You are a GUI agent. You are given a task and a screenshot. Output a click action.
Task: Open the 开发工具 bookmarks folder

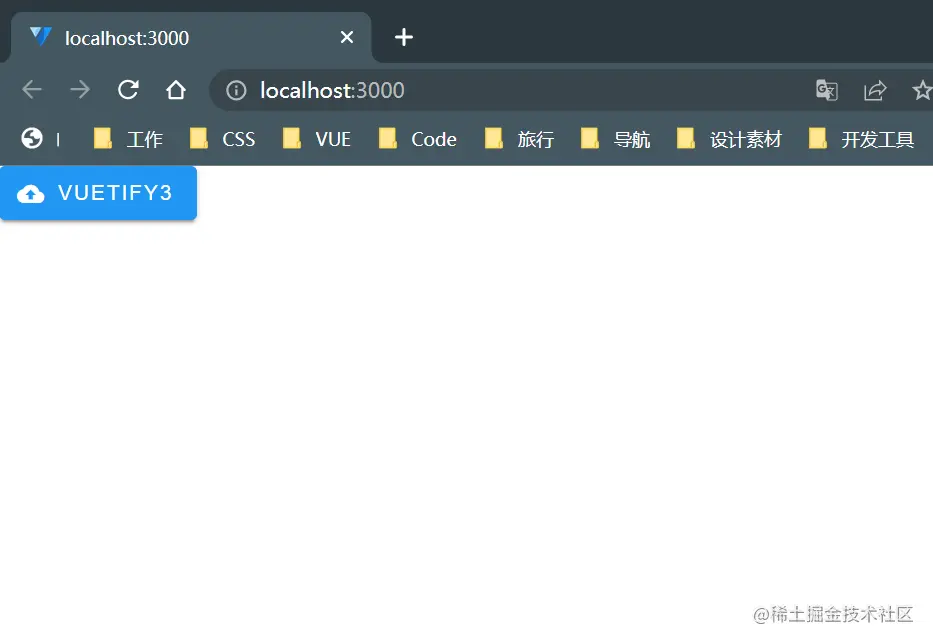pos(873,139)
